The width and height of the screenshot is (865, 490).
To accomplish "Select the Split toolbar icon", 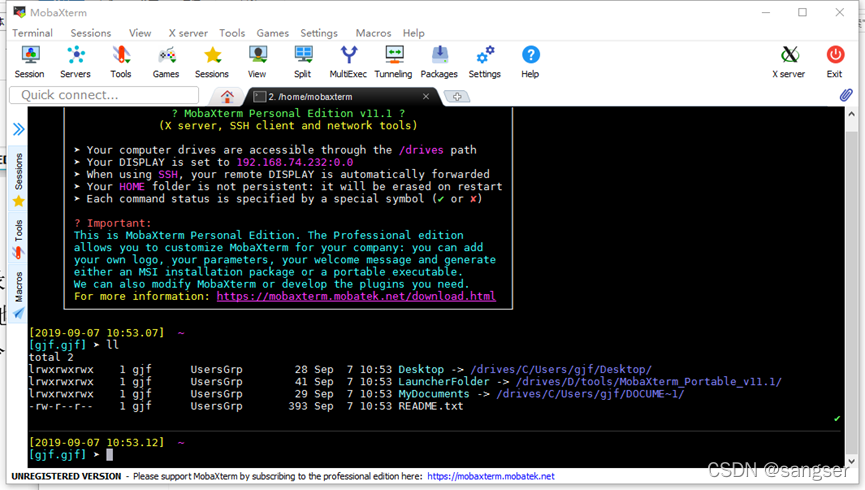I will (303, 62).
